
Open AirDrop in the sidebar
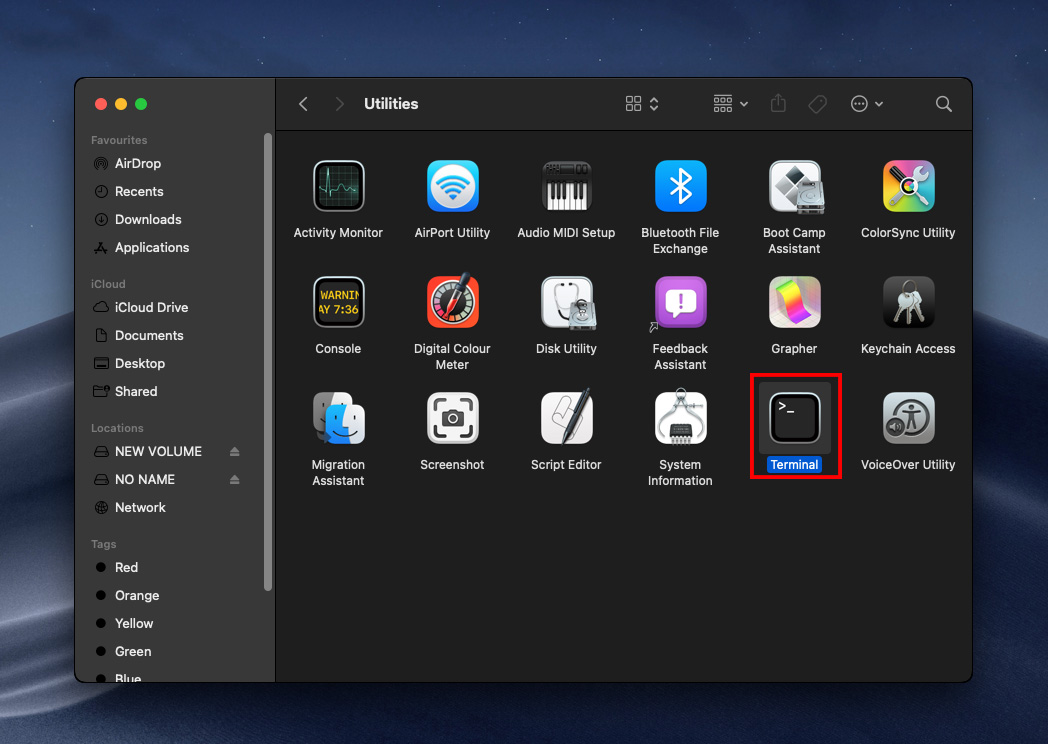[x=138, y=164]
